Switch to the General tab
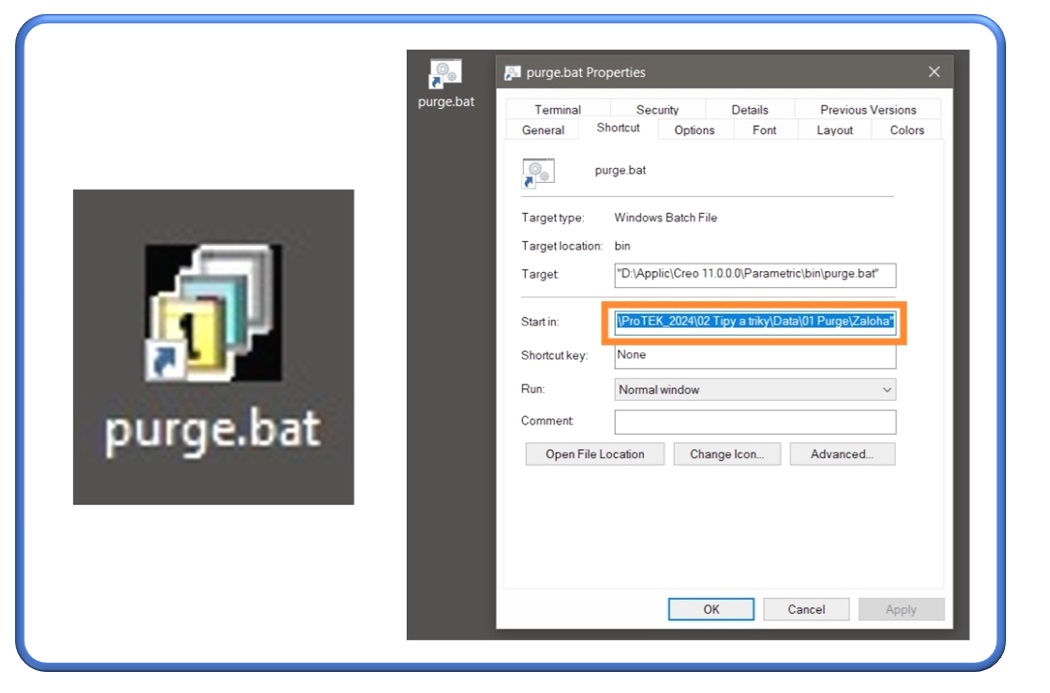The image size is (1050, 693). pos(543,130)
